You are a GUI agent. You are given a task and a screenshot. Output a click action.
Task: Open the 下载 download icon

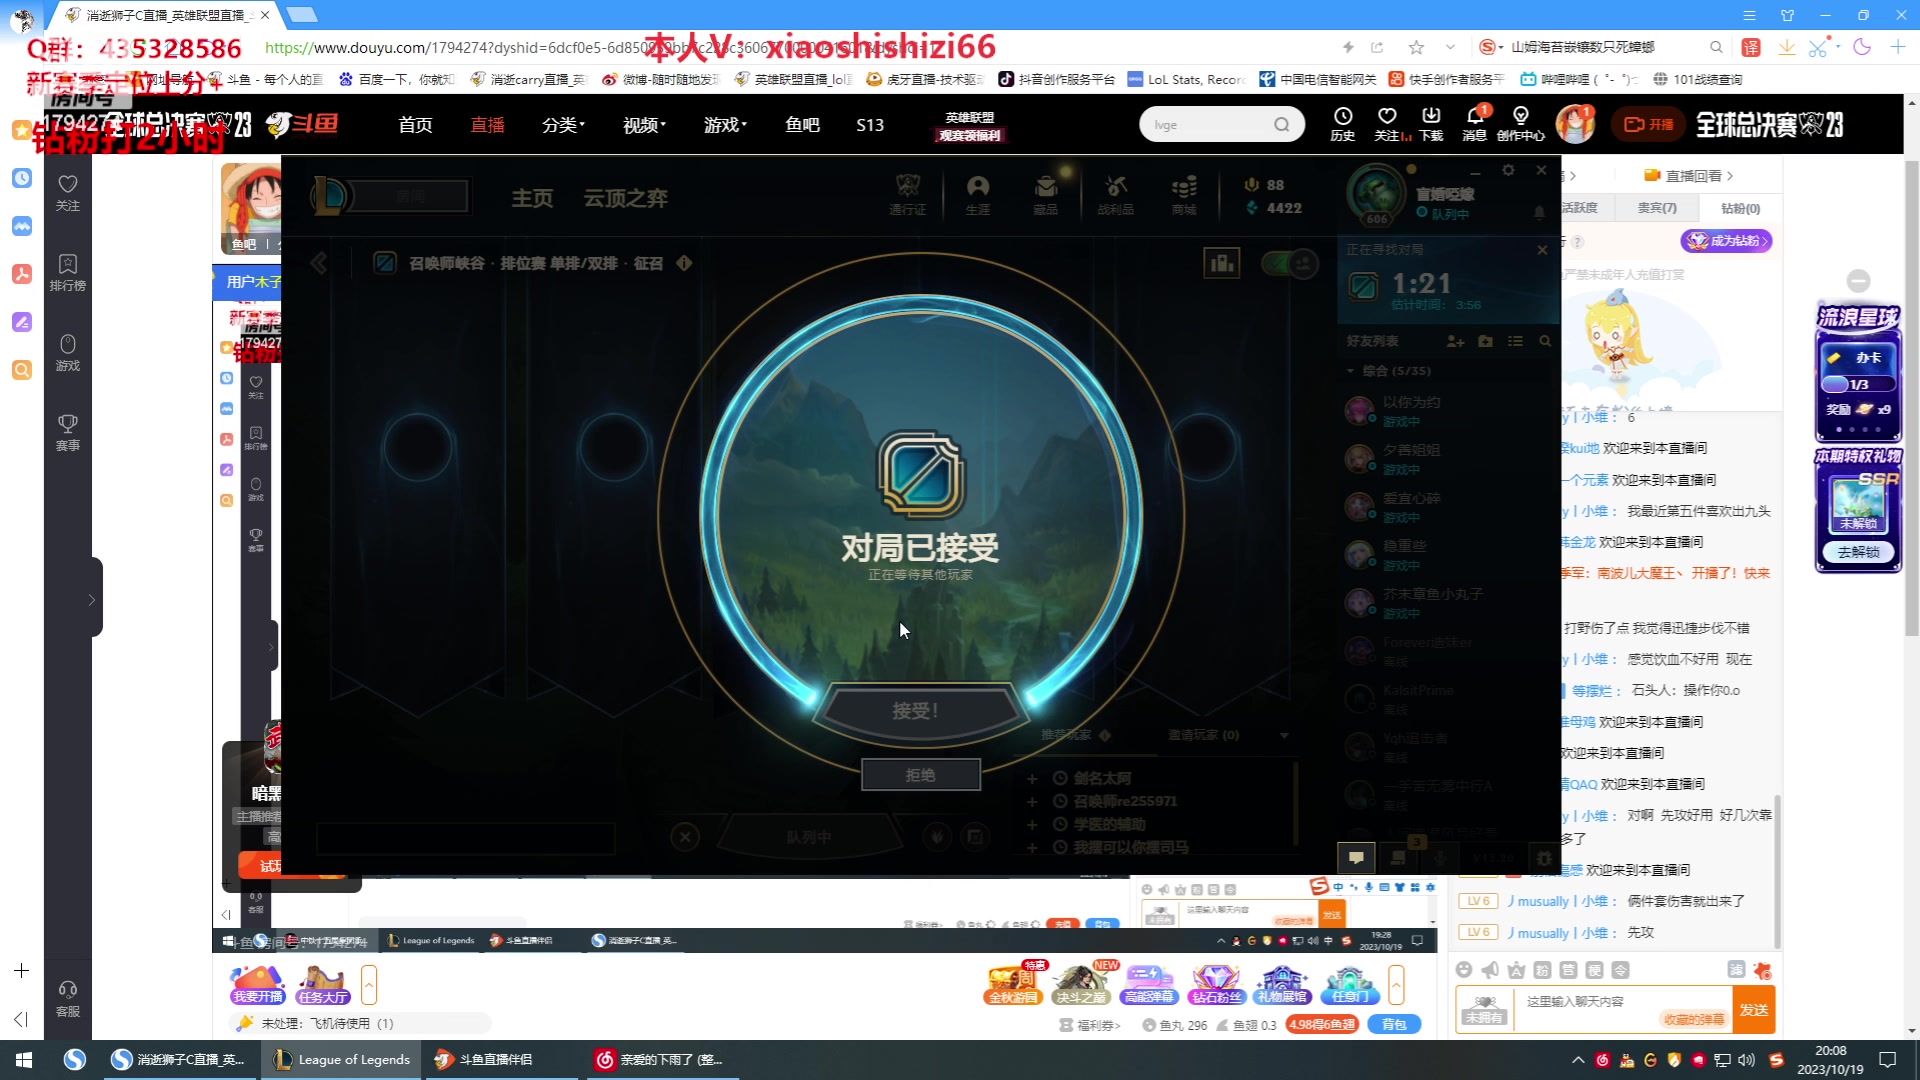point(1431,124)
